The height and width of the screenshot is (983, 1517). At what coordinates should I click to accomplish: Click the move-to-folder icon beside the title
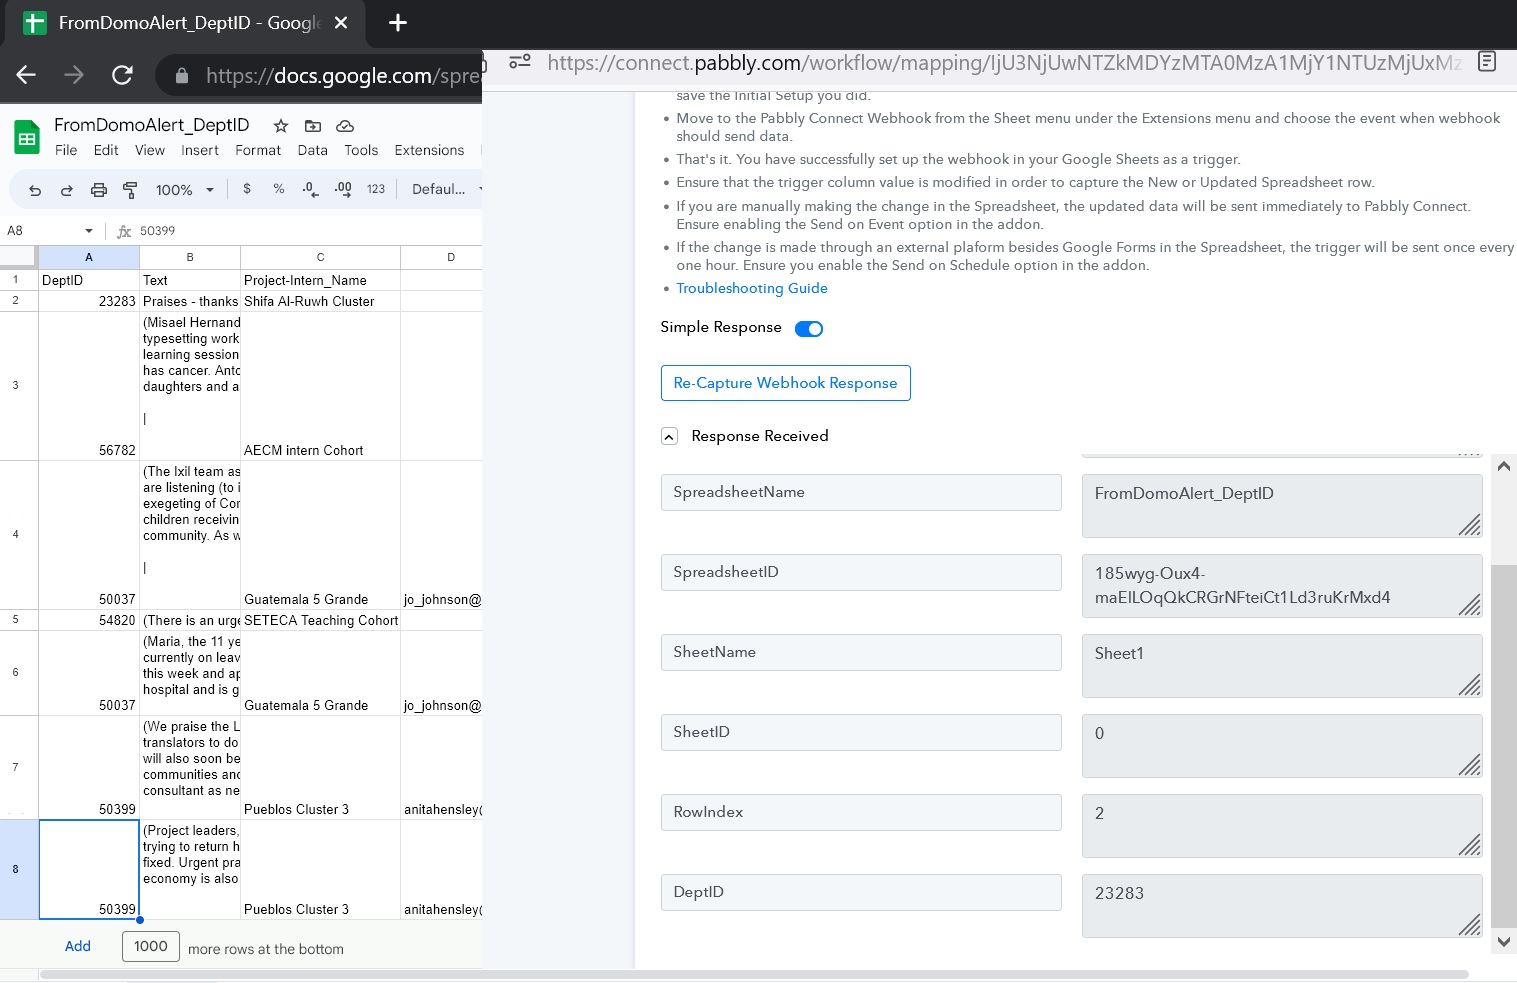(313, 126)
